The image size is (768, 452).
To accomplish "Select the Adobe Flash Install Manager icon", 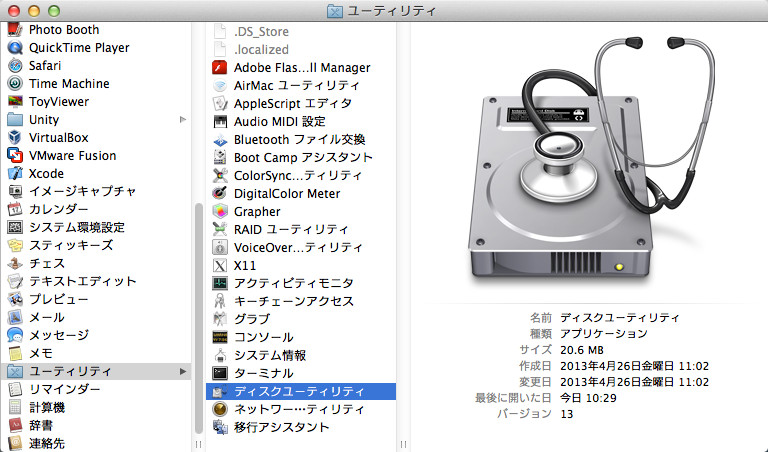I will point(219,68).
